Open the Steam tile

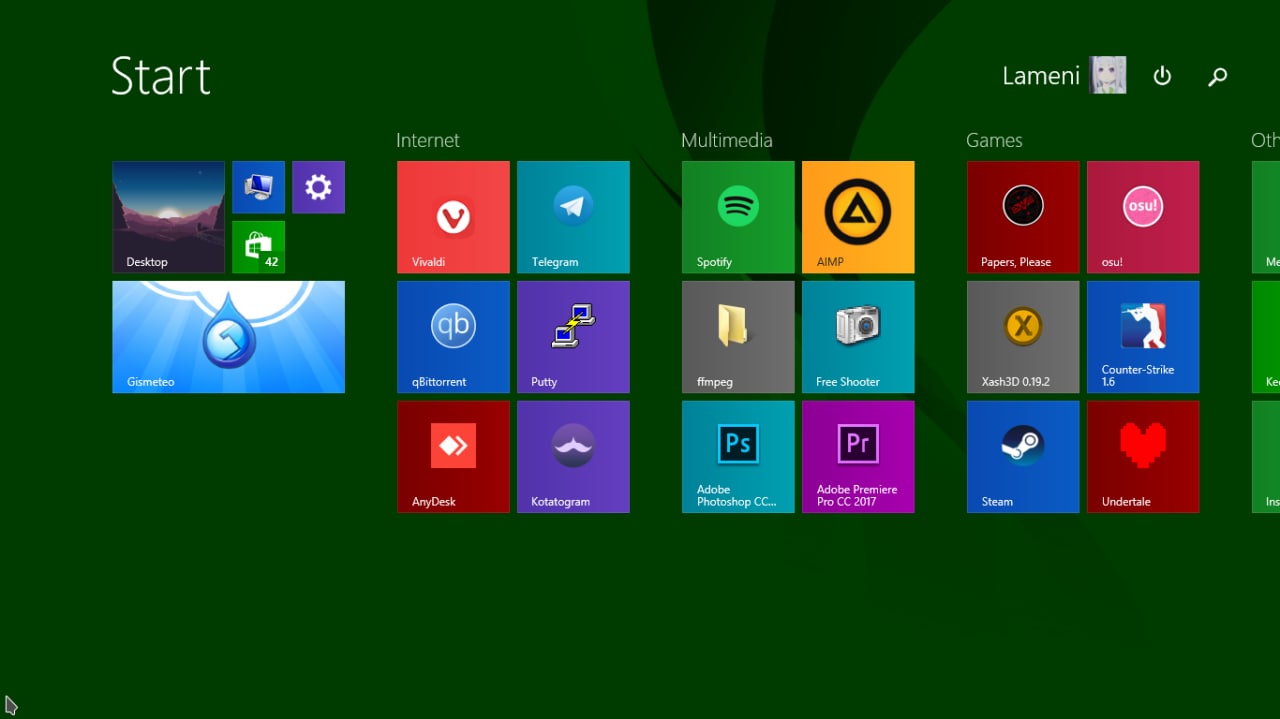[1023, 457]
